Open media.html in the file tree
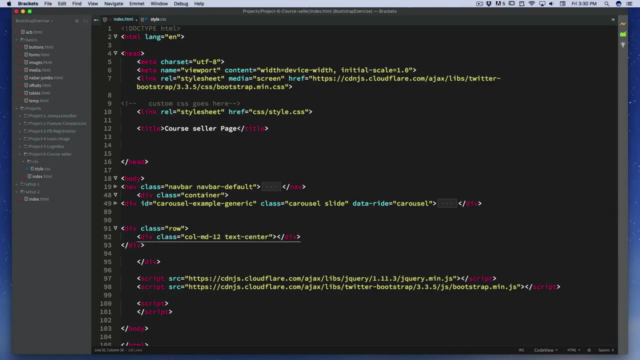 [40, 70]
